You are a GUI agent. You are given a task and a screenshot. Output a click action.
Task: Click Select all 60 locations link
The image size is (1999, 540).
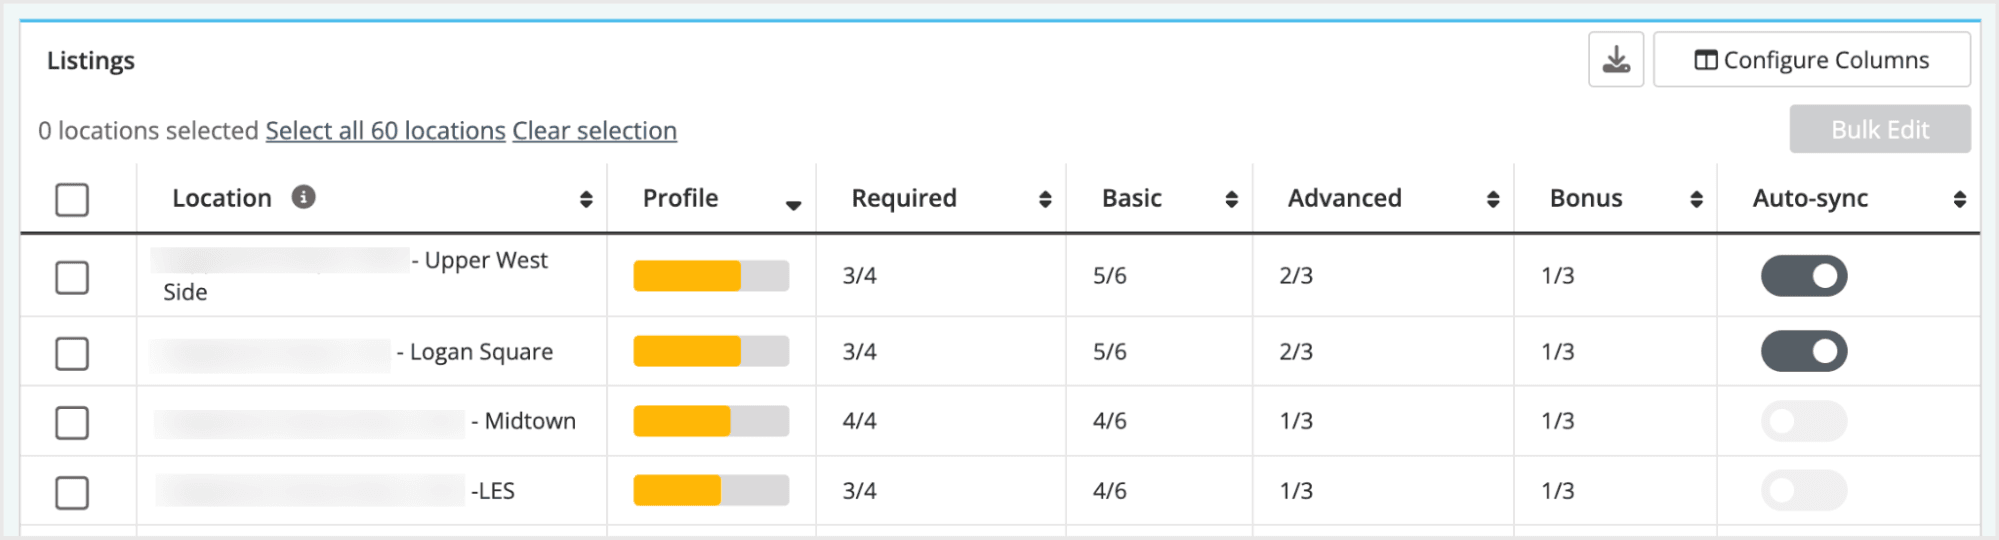point(385,131)
